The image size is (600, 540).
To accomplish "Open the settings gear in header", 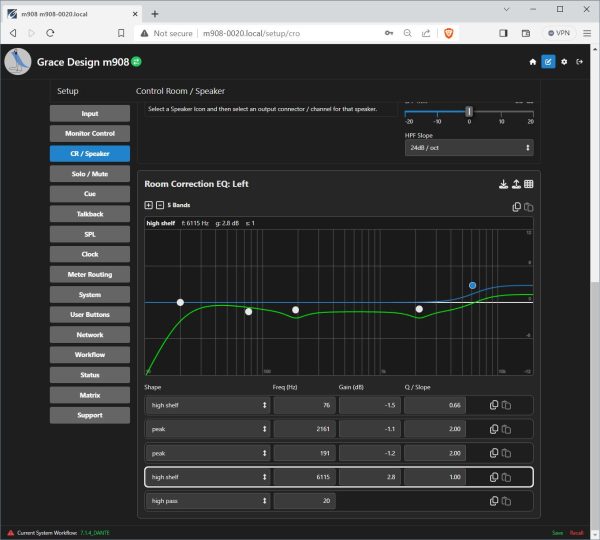I will [564, 62].
